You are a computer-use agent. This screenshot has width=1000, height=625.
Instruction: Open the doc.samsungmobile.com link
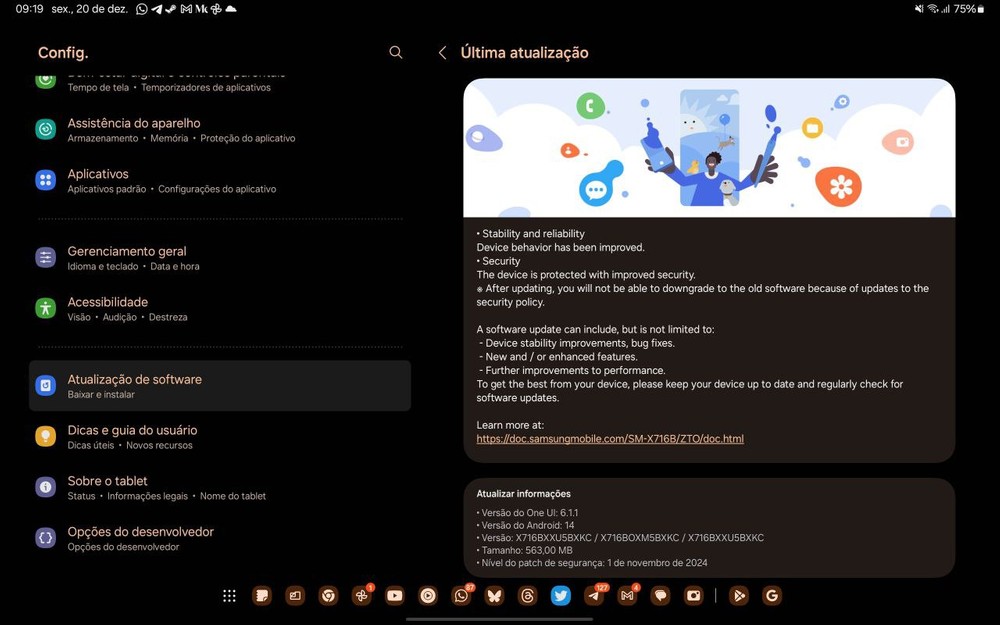point(610,439)
